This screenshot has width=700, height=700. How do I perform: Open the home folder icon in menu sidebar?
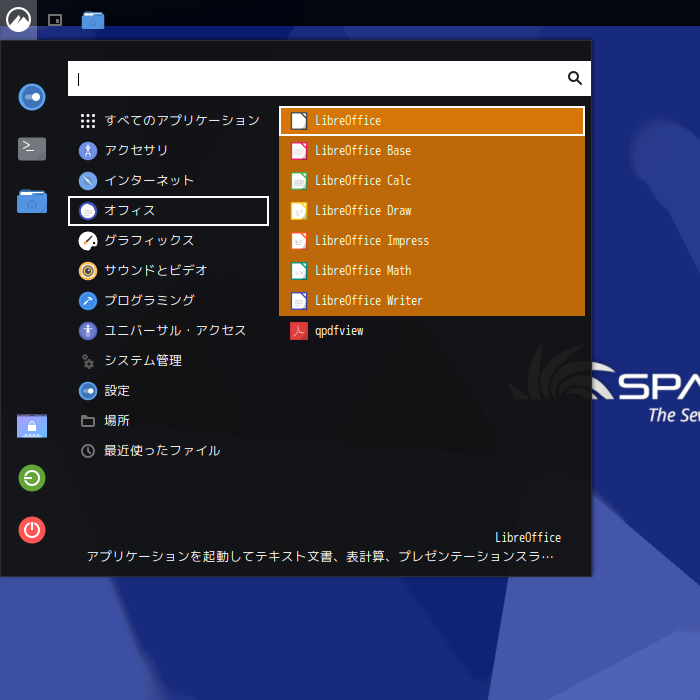tap(32, 201)
